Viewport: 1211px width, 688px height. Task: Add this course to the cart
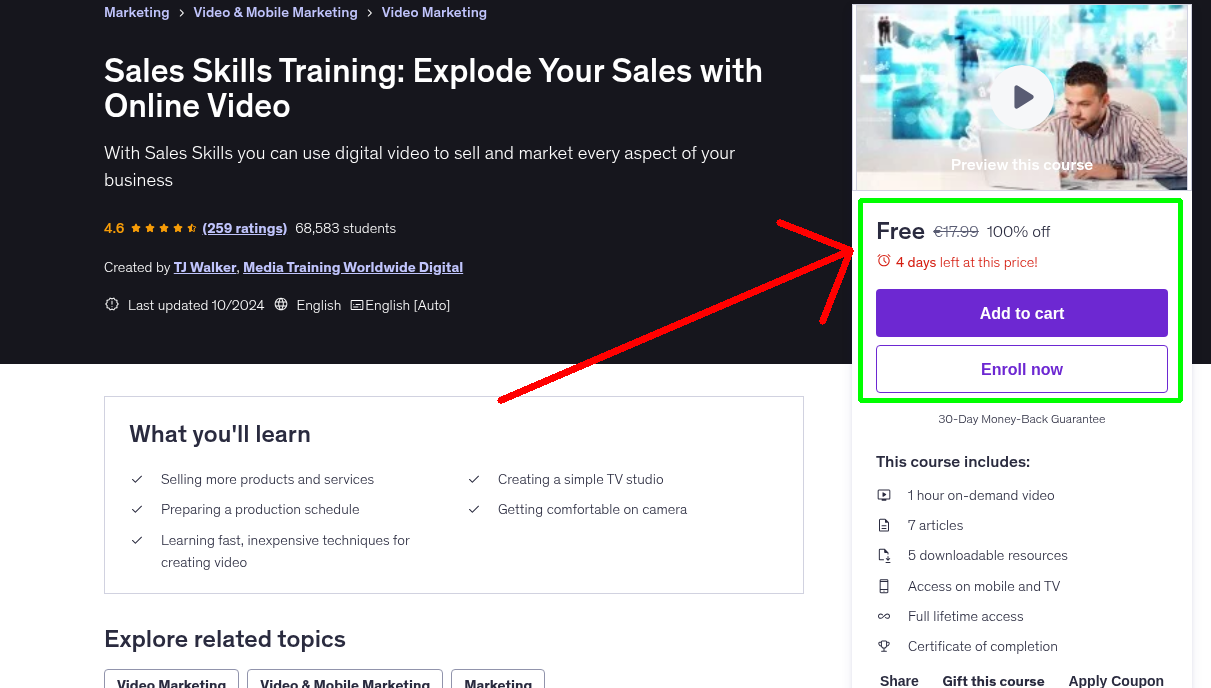(1021, 313)
